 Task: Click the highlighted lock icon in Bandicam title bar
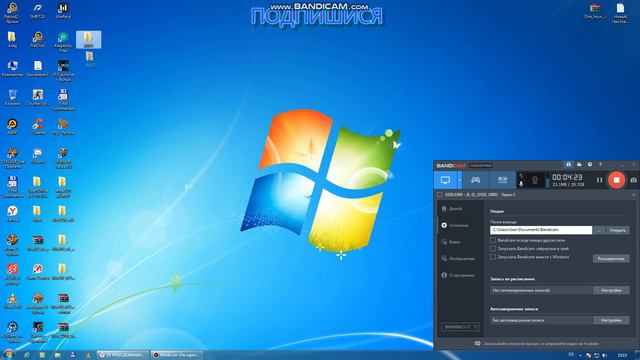[568, 164]
